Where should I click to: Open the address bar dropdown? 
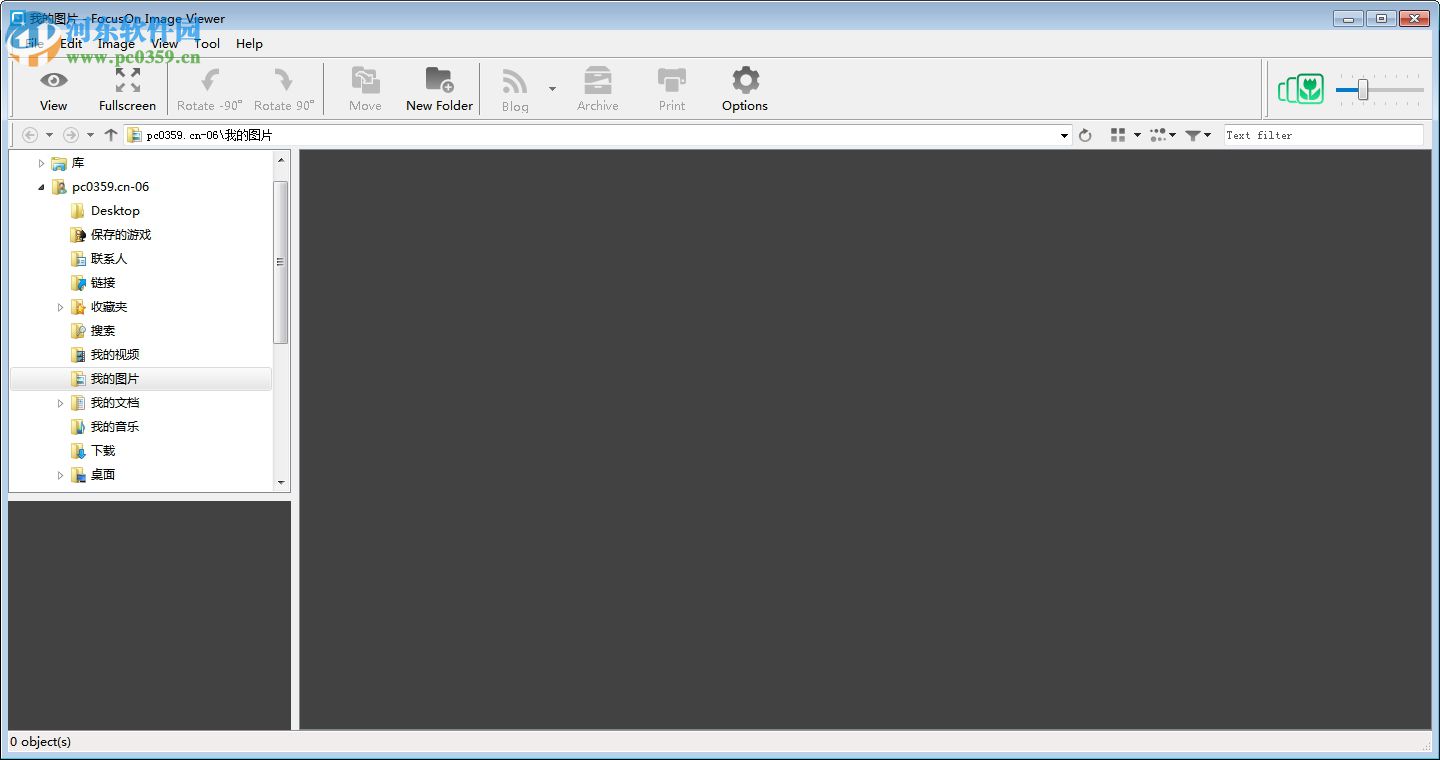[x=1063, y=134]
